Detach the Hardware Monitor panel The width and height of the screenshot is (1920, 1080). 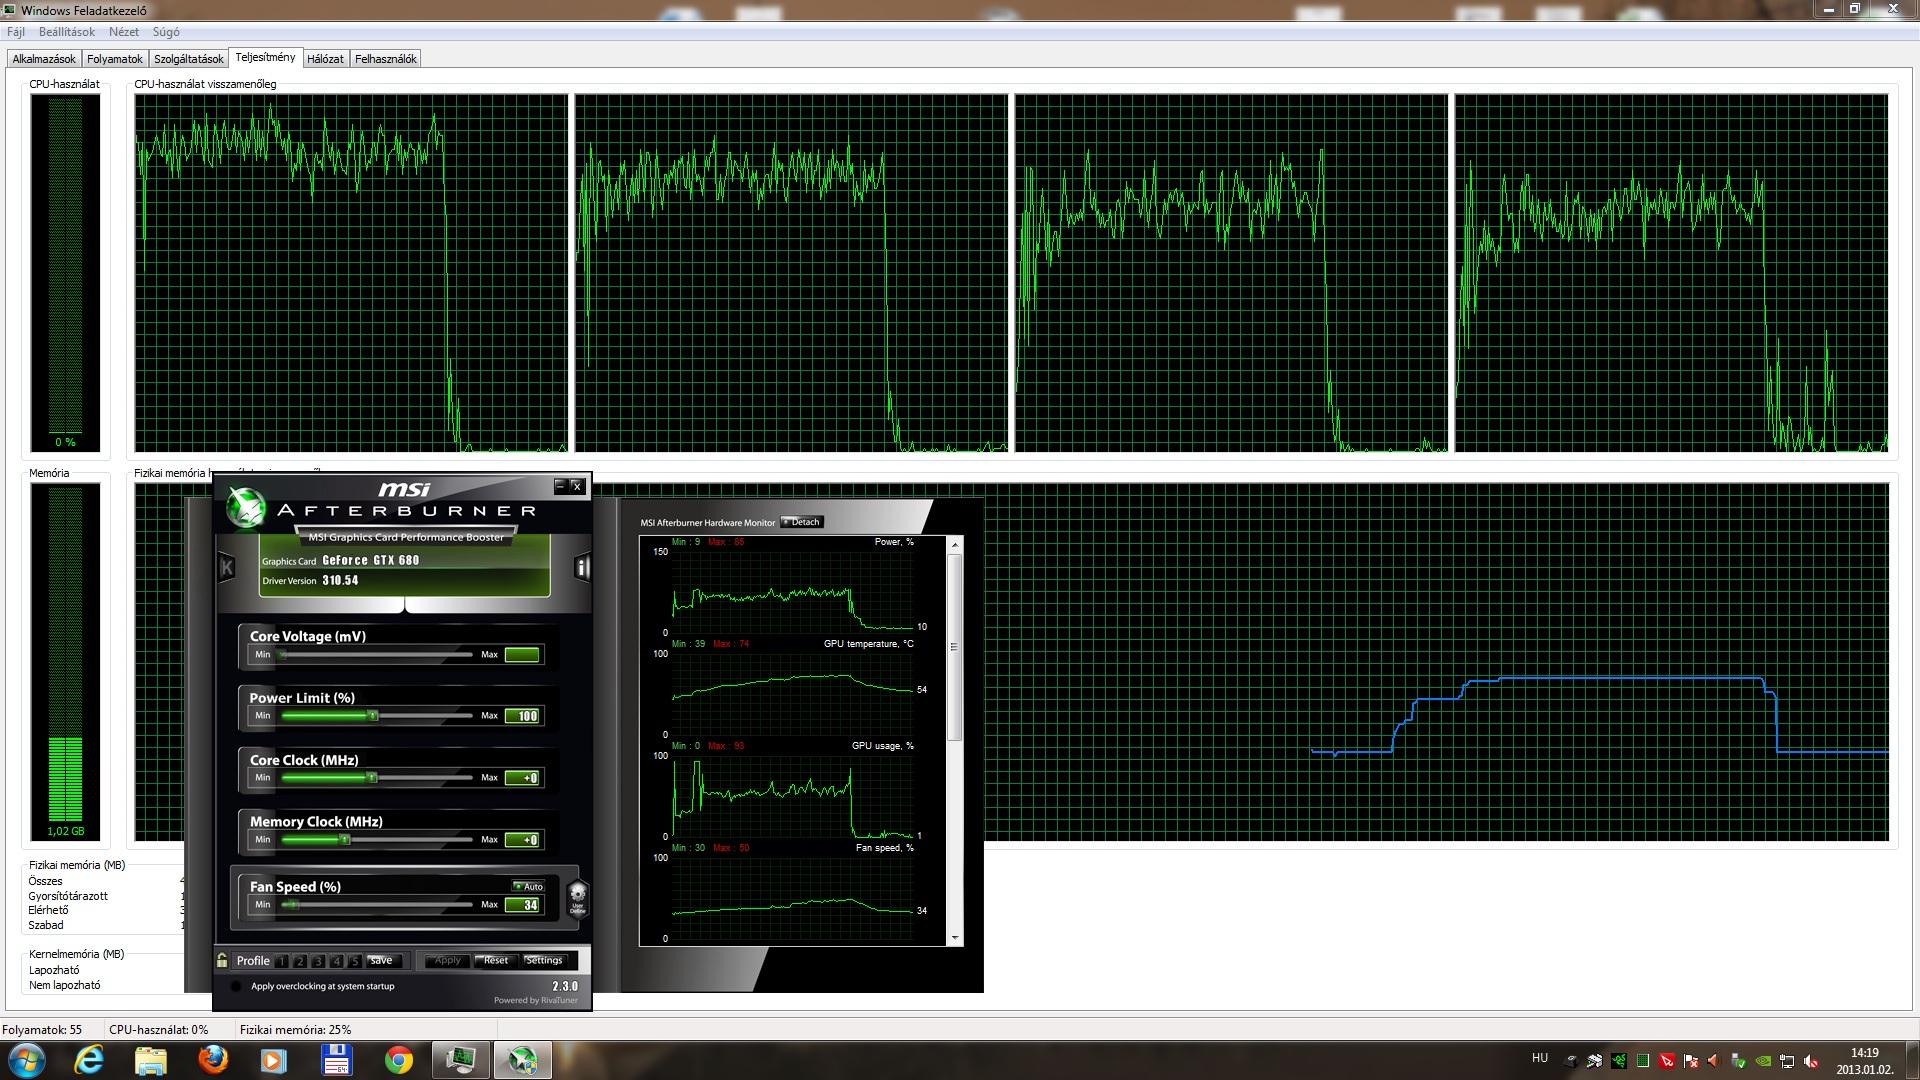802,522
